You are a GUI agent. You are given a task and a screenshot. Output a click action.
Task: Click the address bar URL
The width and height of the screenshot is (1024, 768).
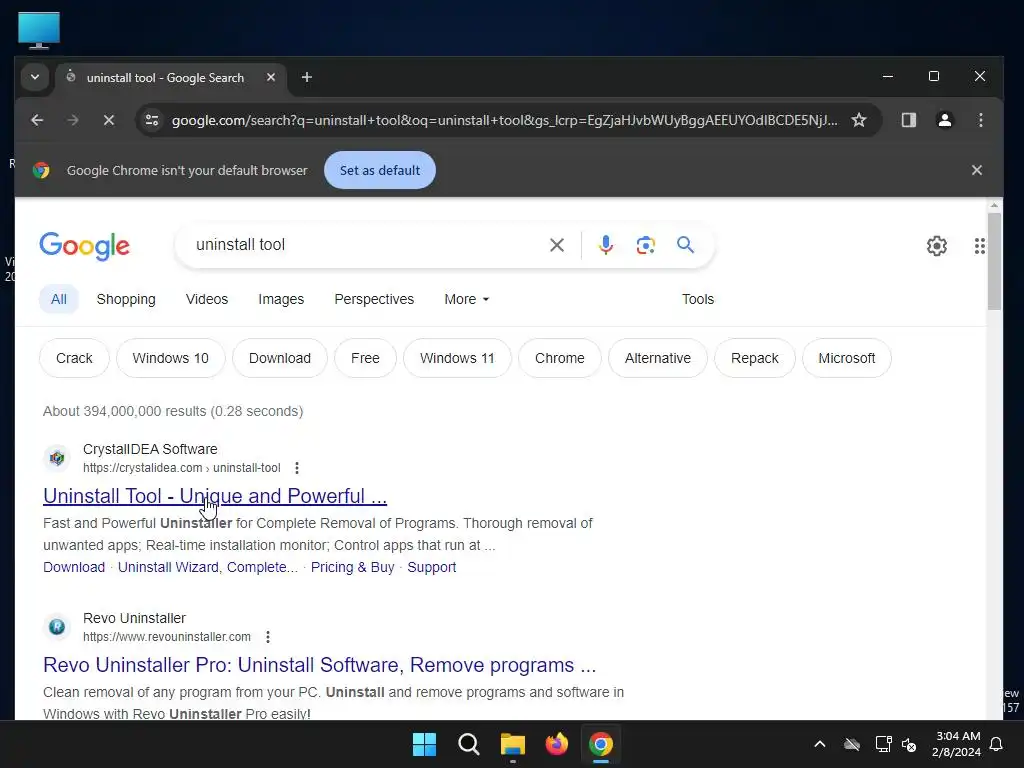point(504,120)
